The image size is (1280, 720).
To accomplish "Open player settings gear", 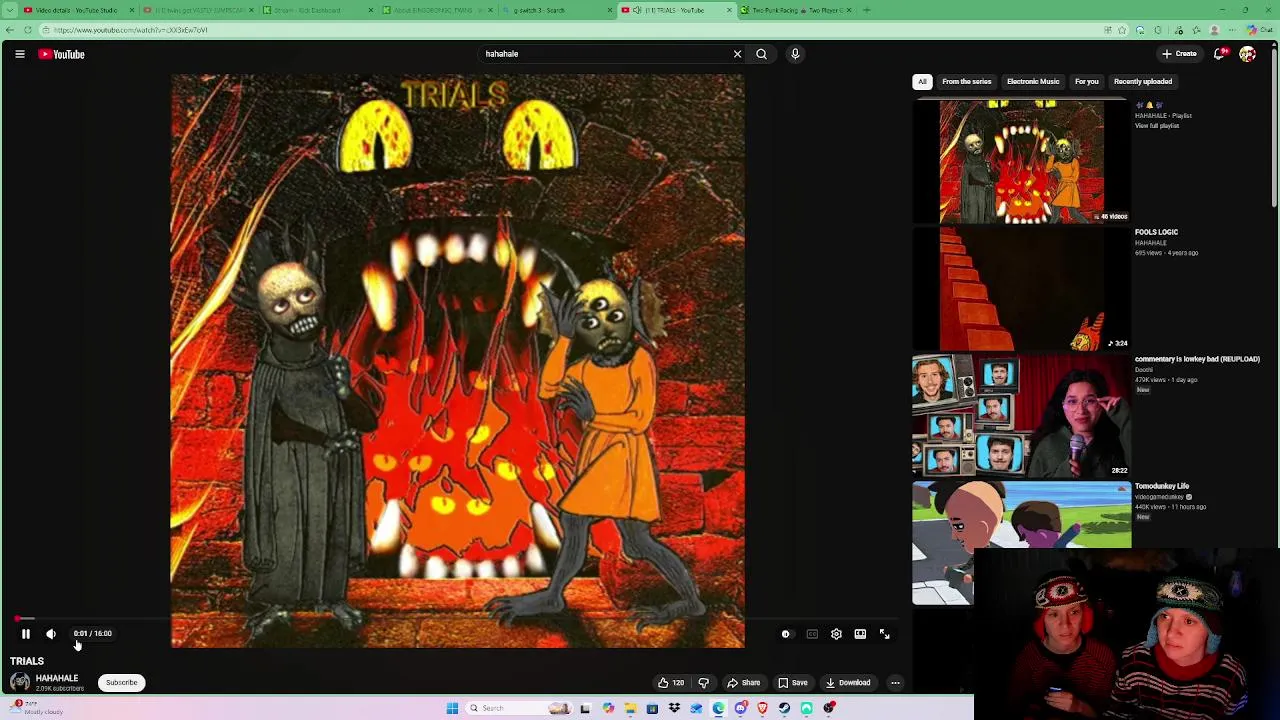I will click(836, 633).
